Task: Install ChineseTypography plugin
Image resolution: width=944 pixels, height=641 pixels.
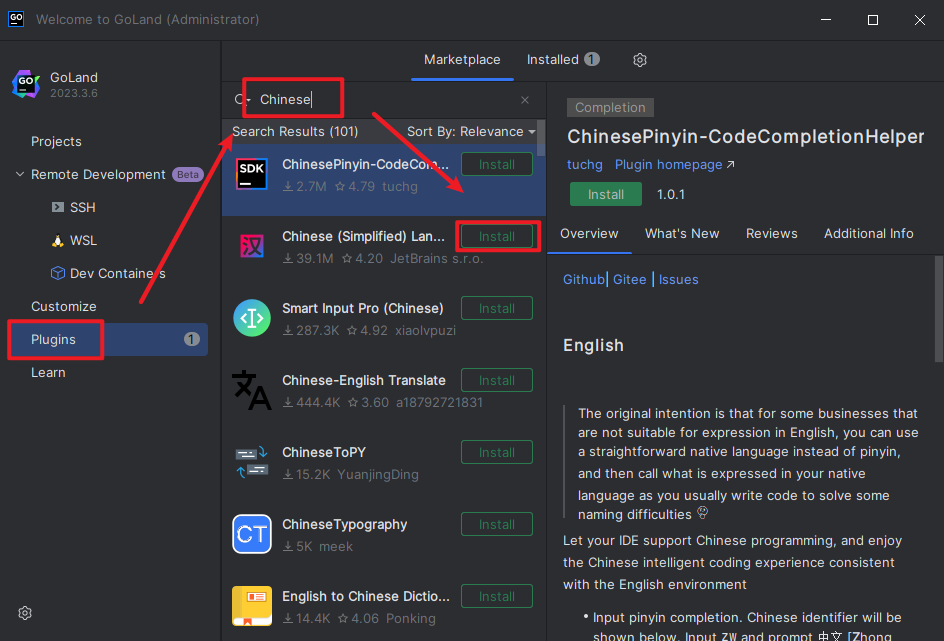Action: [497, 524]
